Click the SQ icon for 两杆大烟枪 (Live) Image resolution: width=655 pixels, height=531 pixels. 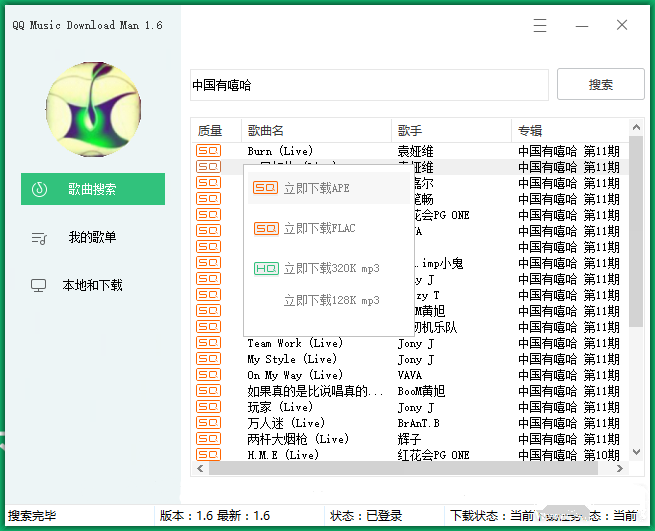pyautogui.click(x=208, y=439)
